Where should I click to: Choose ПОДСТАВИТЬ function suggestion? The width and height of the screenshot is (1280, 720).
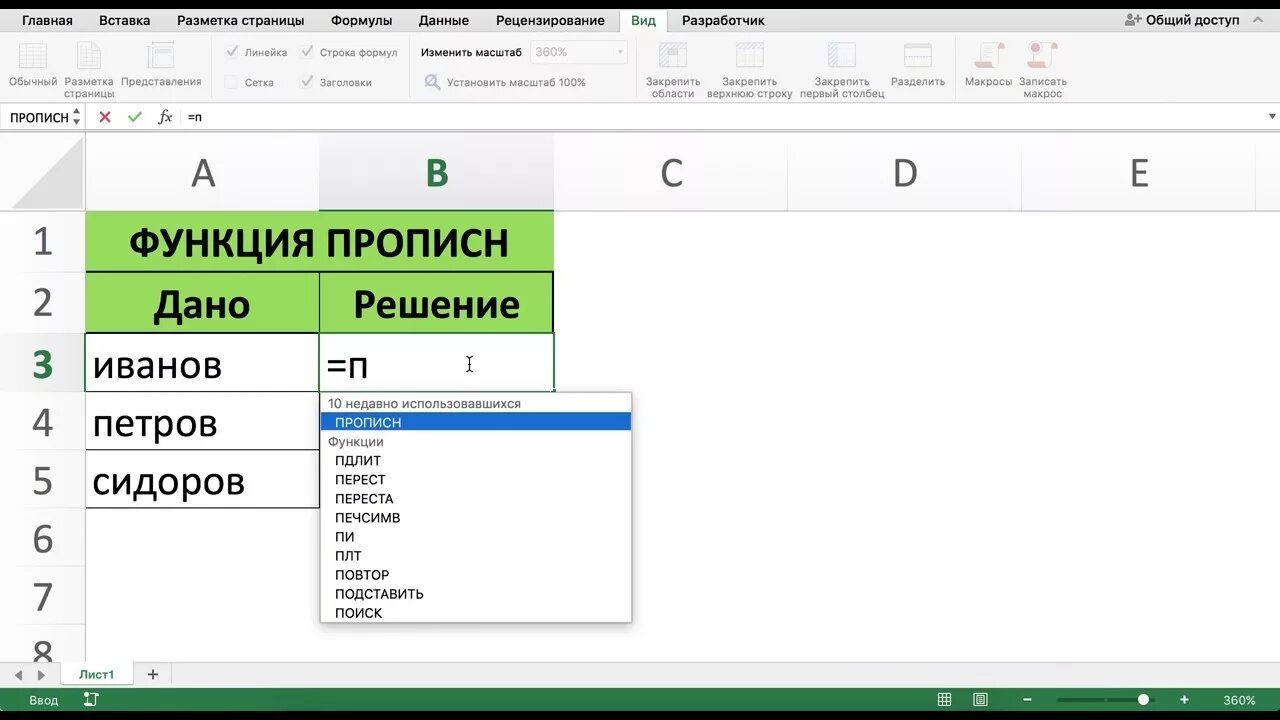click(476, 594)
